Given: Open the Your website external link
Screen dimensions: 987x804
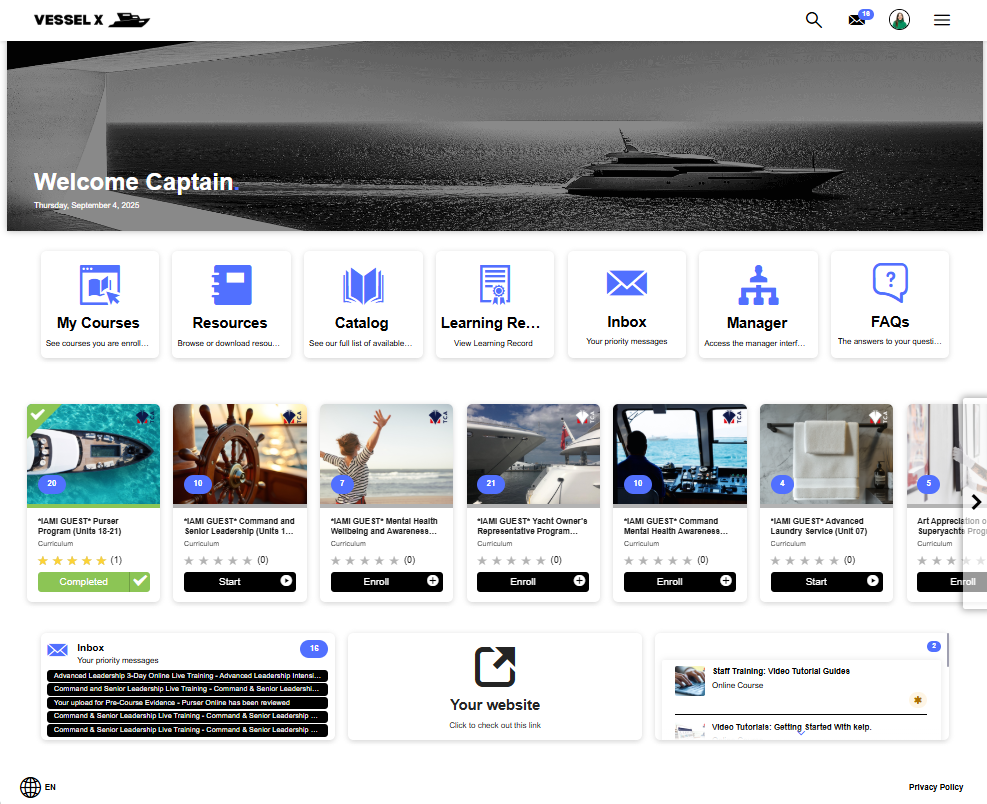Looking at the screenshot, I should tap(495, 686).
